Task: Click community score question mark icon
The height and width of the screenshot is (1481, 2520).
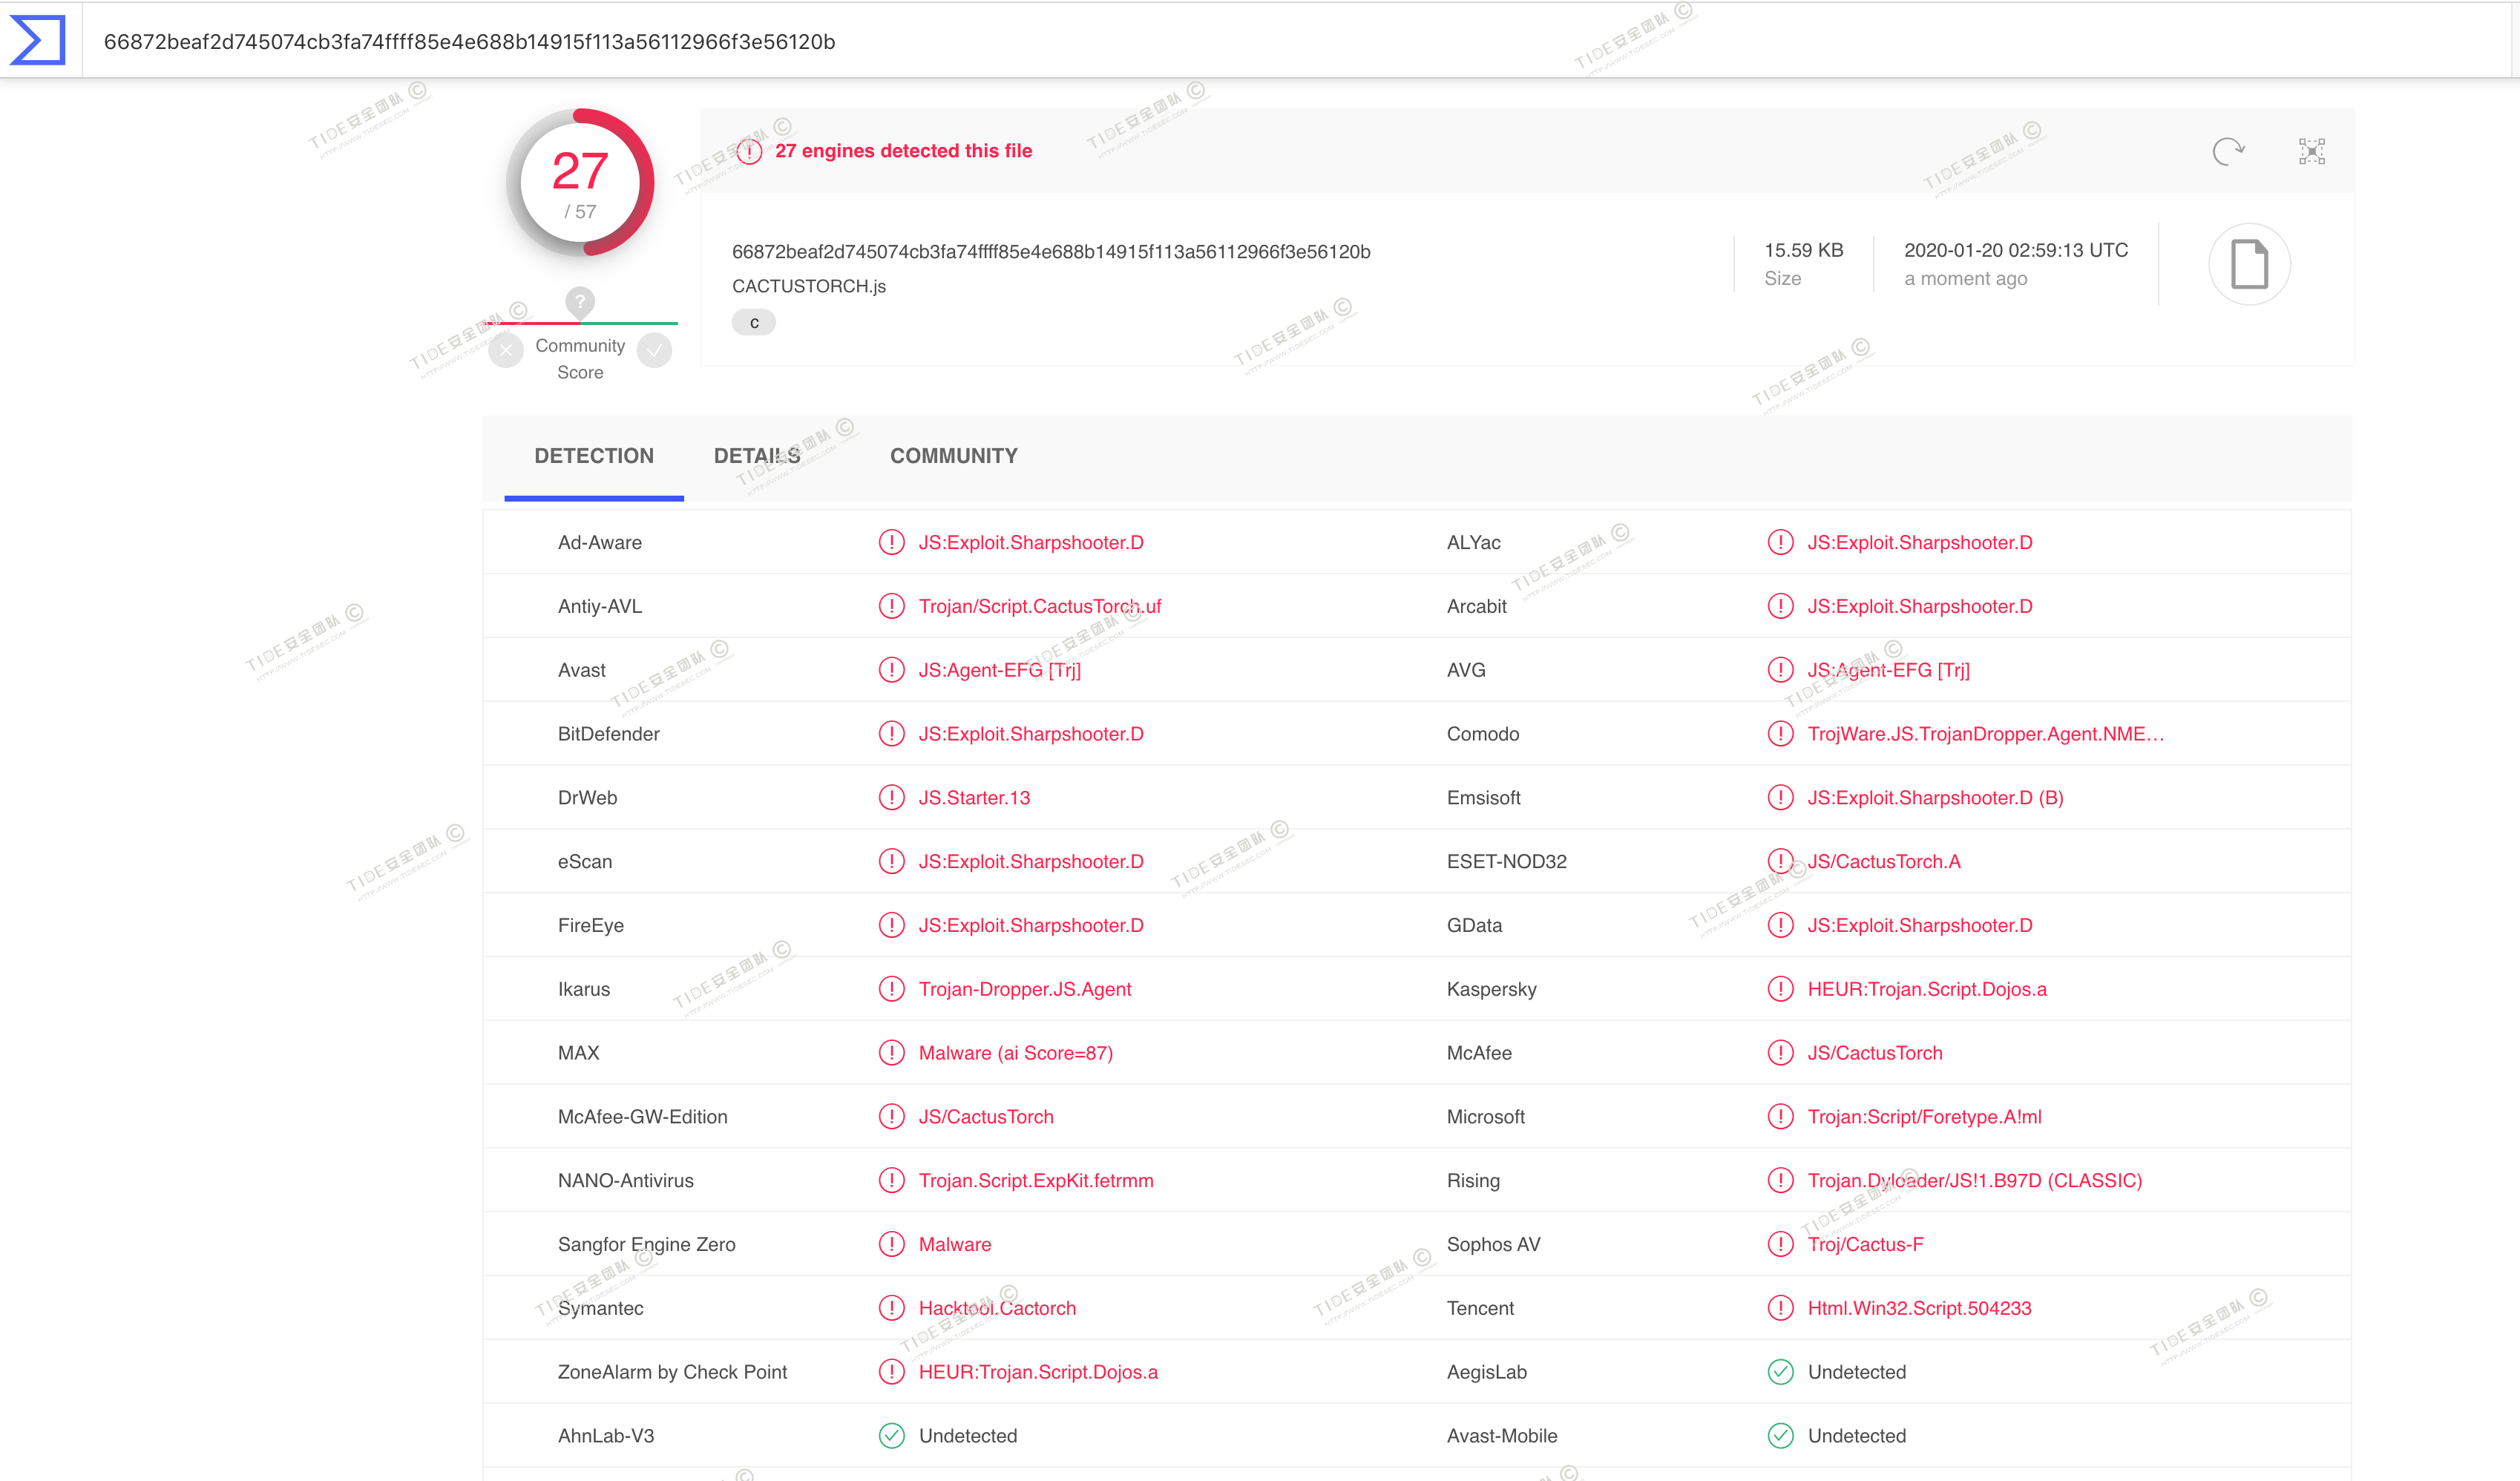Action: coord(580,300)
